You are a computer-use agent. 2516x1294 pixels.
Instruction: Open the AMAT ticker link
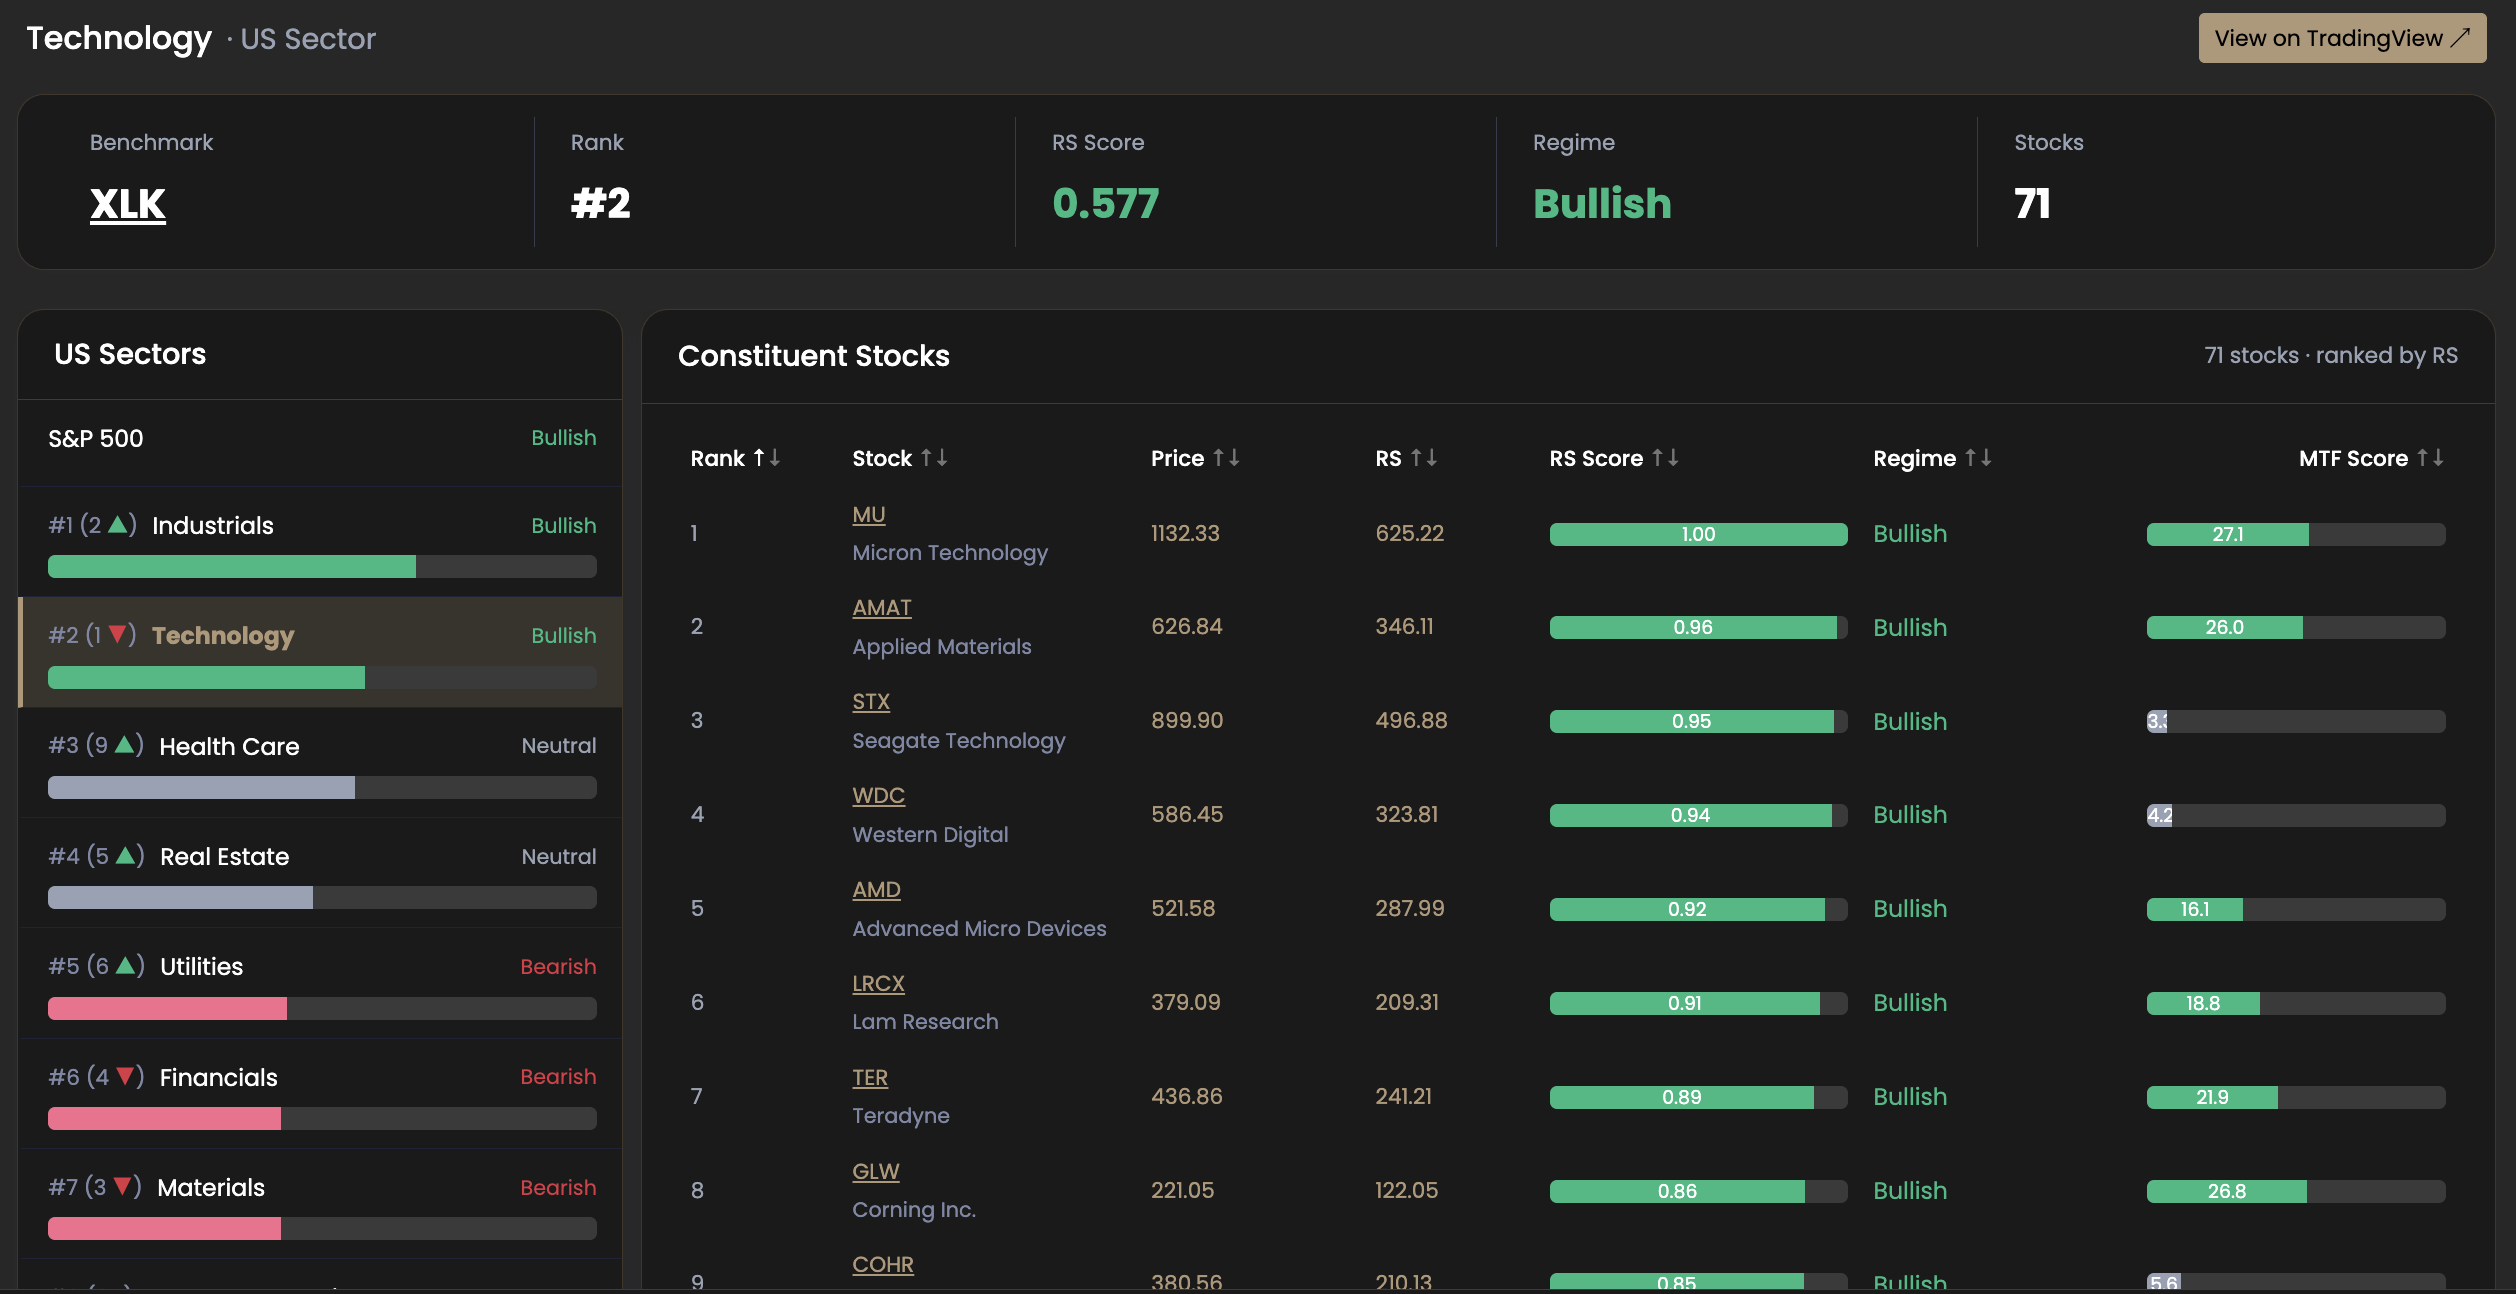pyautogui.click(x=881, y=607)
